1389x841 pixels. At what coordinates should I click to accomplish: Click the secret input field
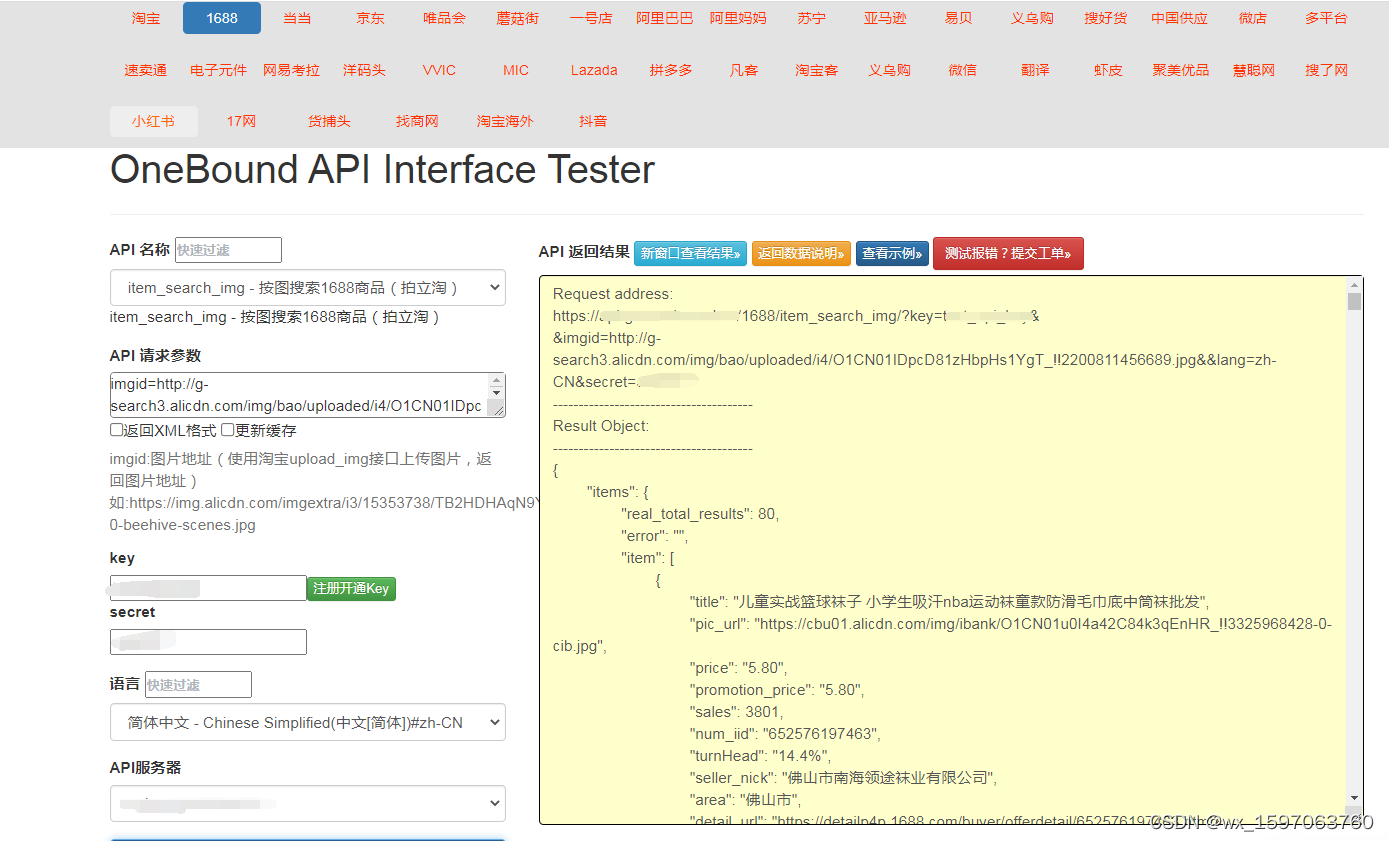click(x=208, y=642)
